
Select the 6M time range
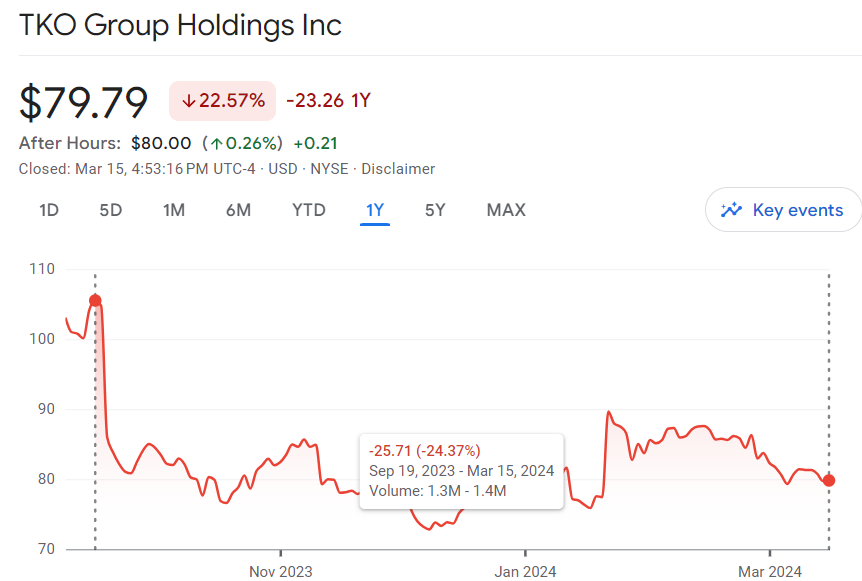coord(238,210)
